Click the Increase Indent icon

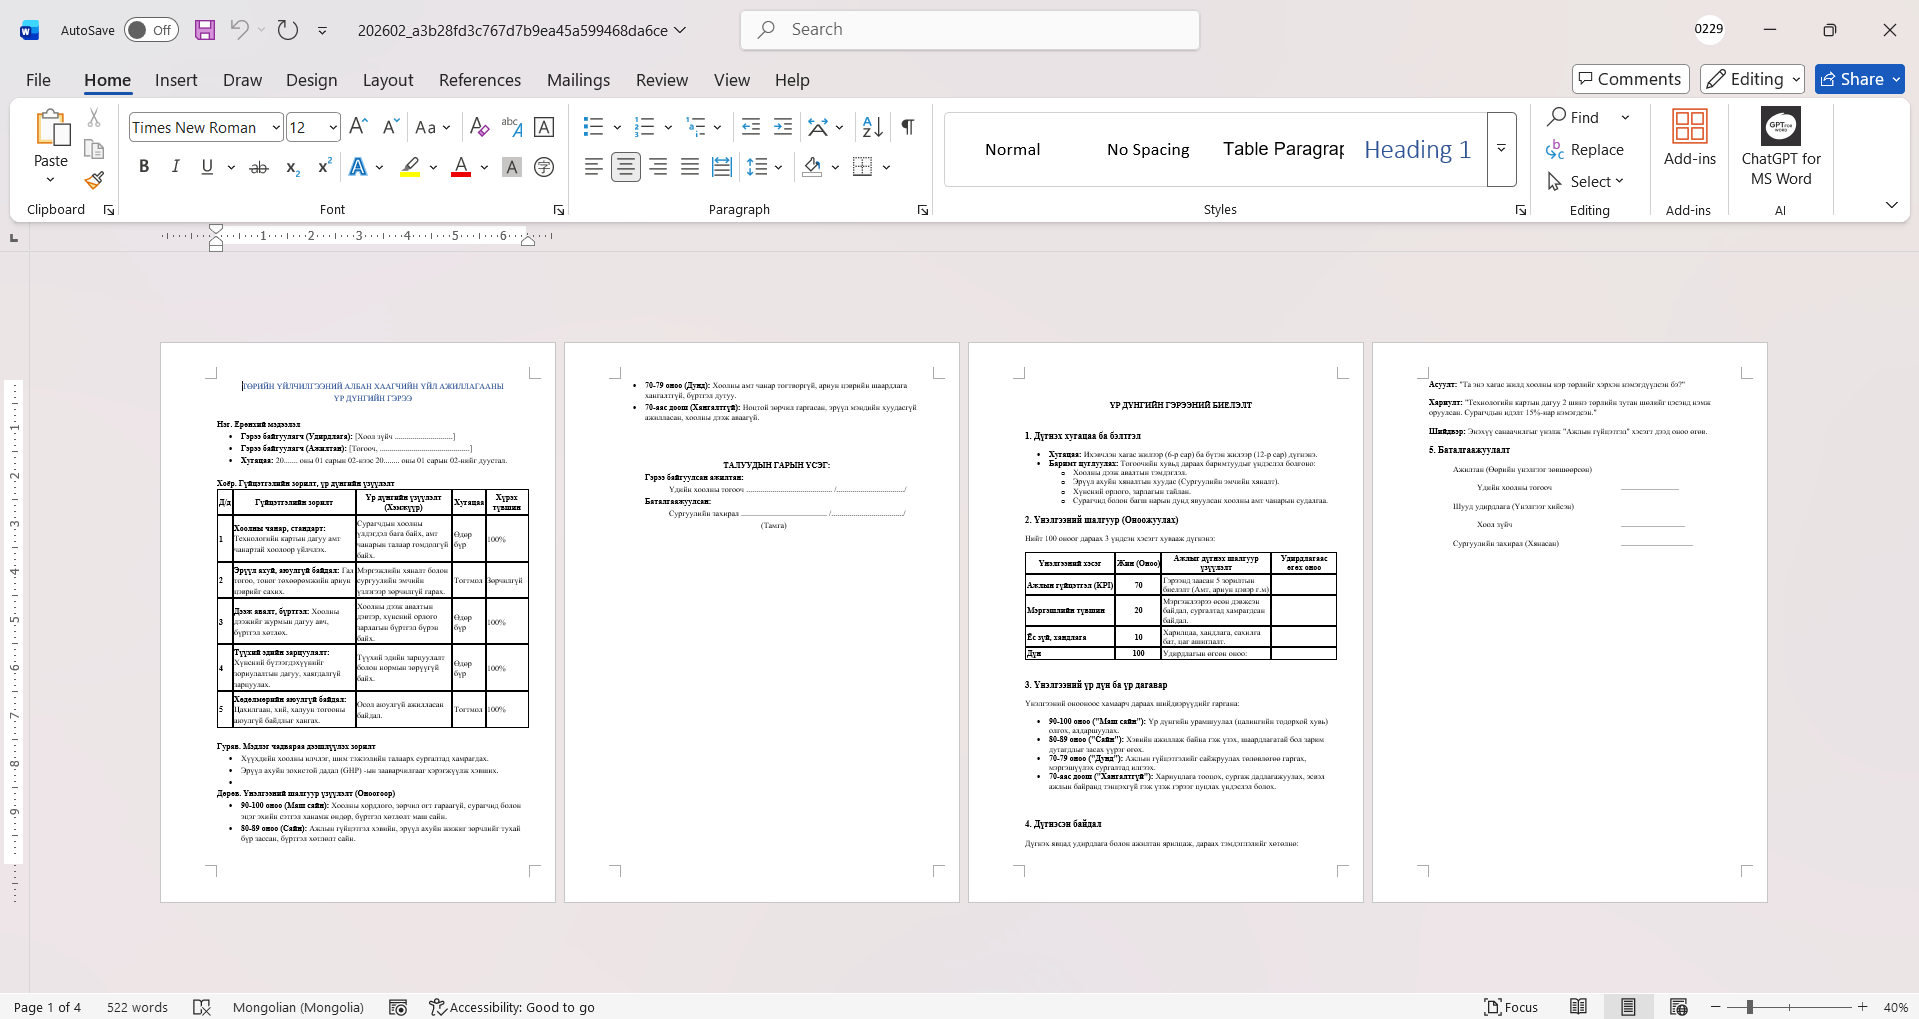point(783,127)
